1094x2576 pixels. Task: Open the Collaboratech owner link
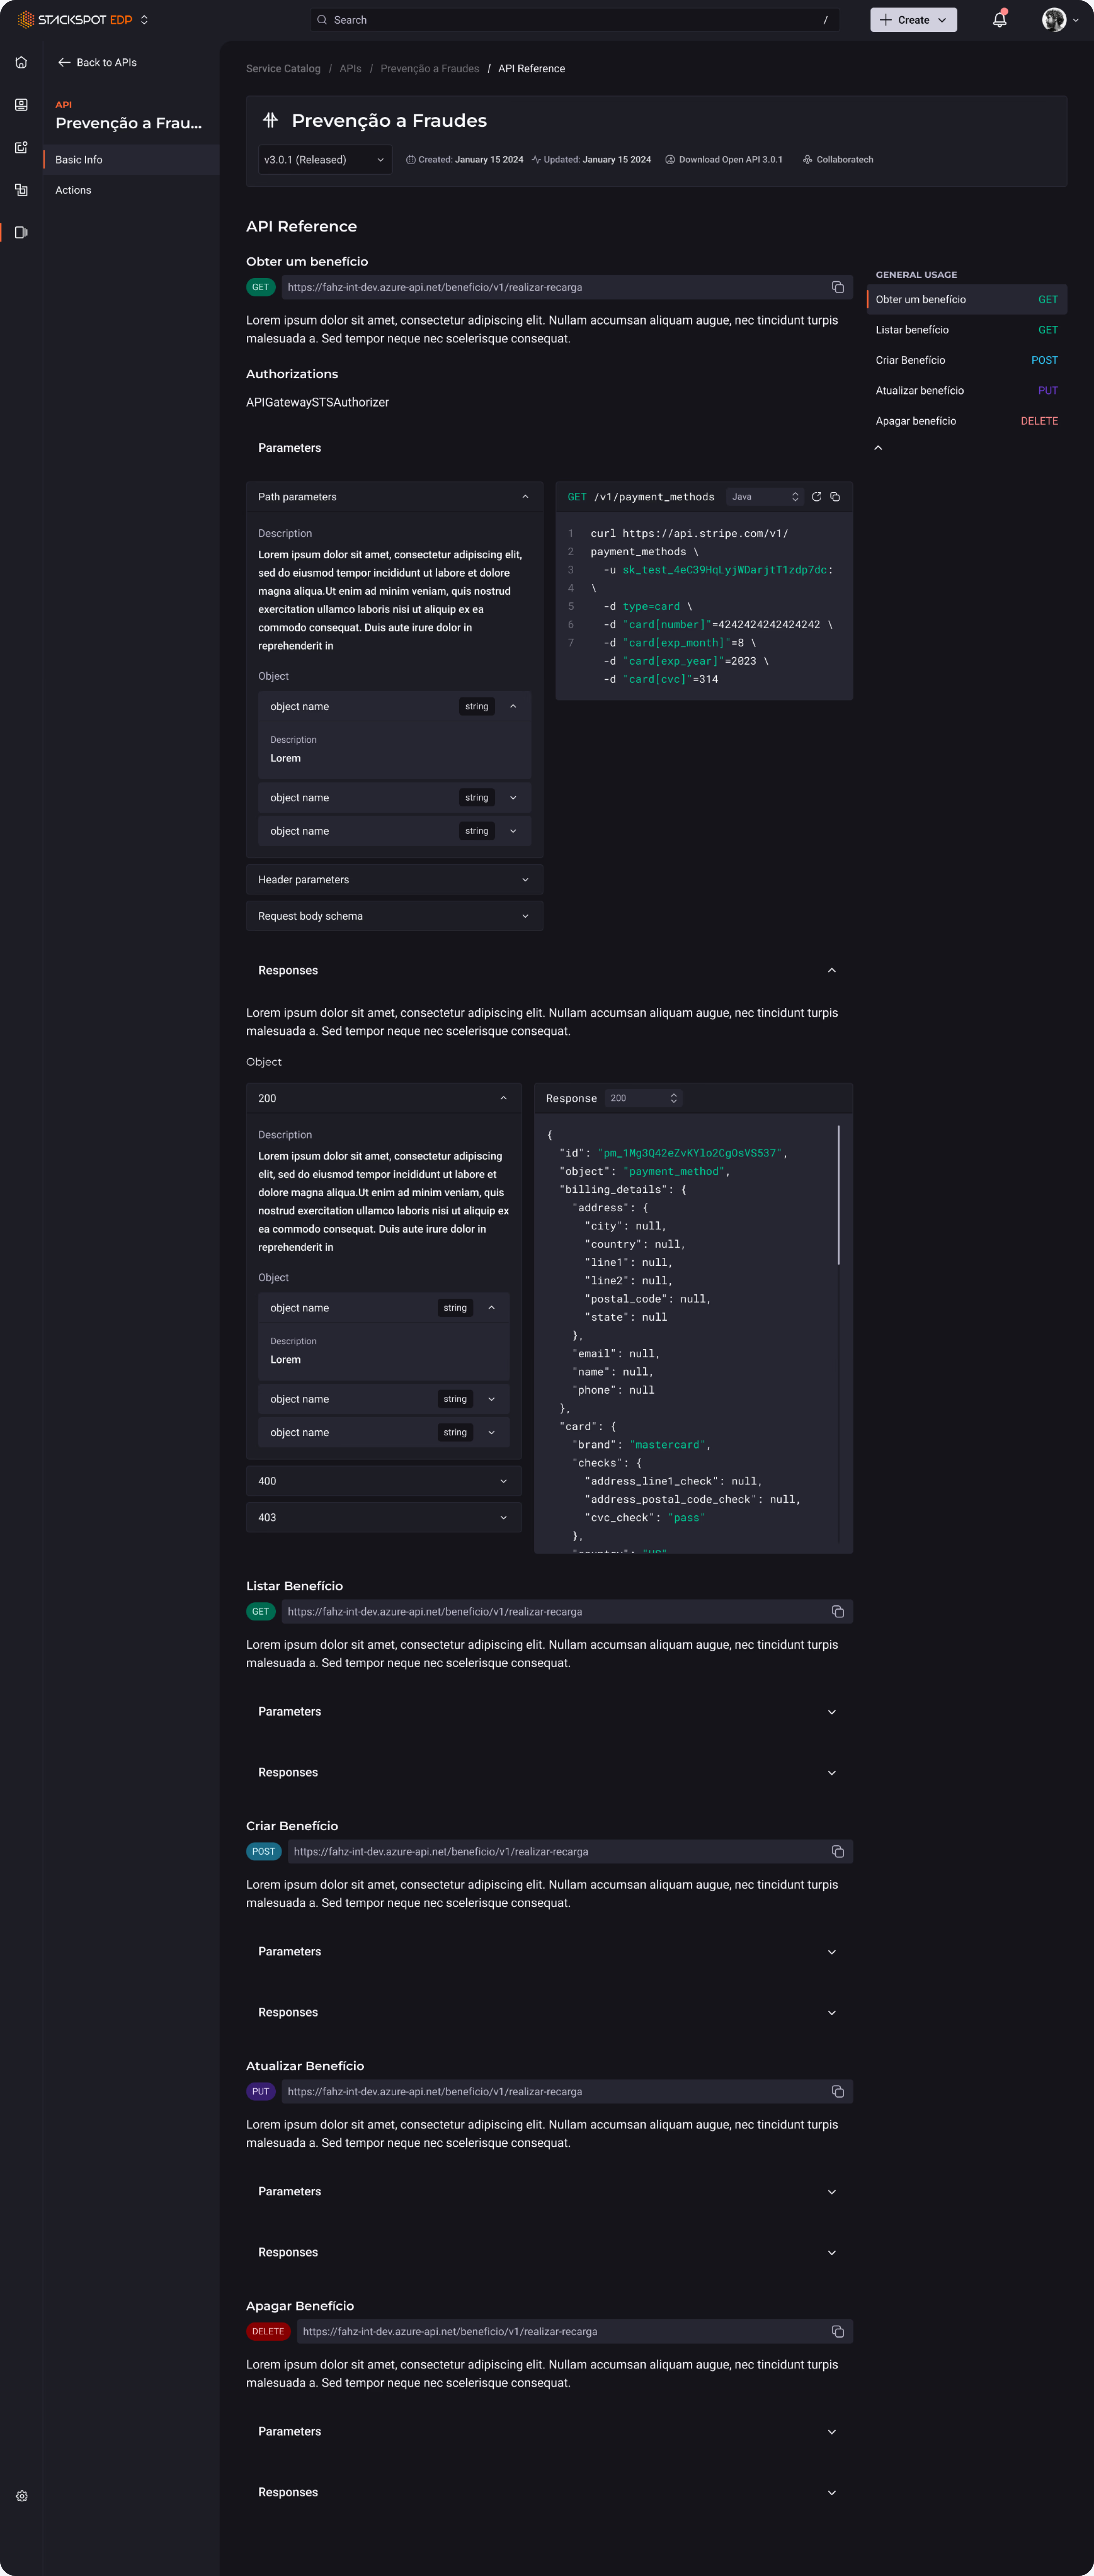[838, 160]
